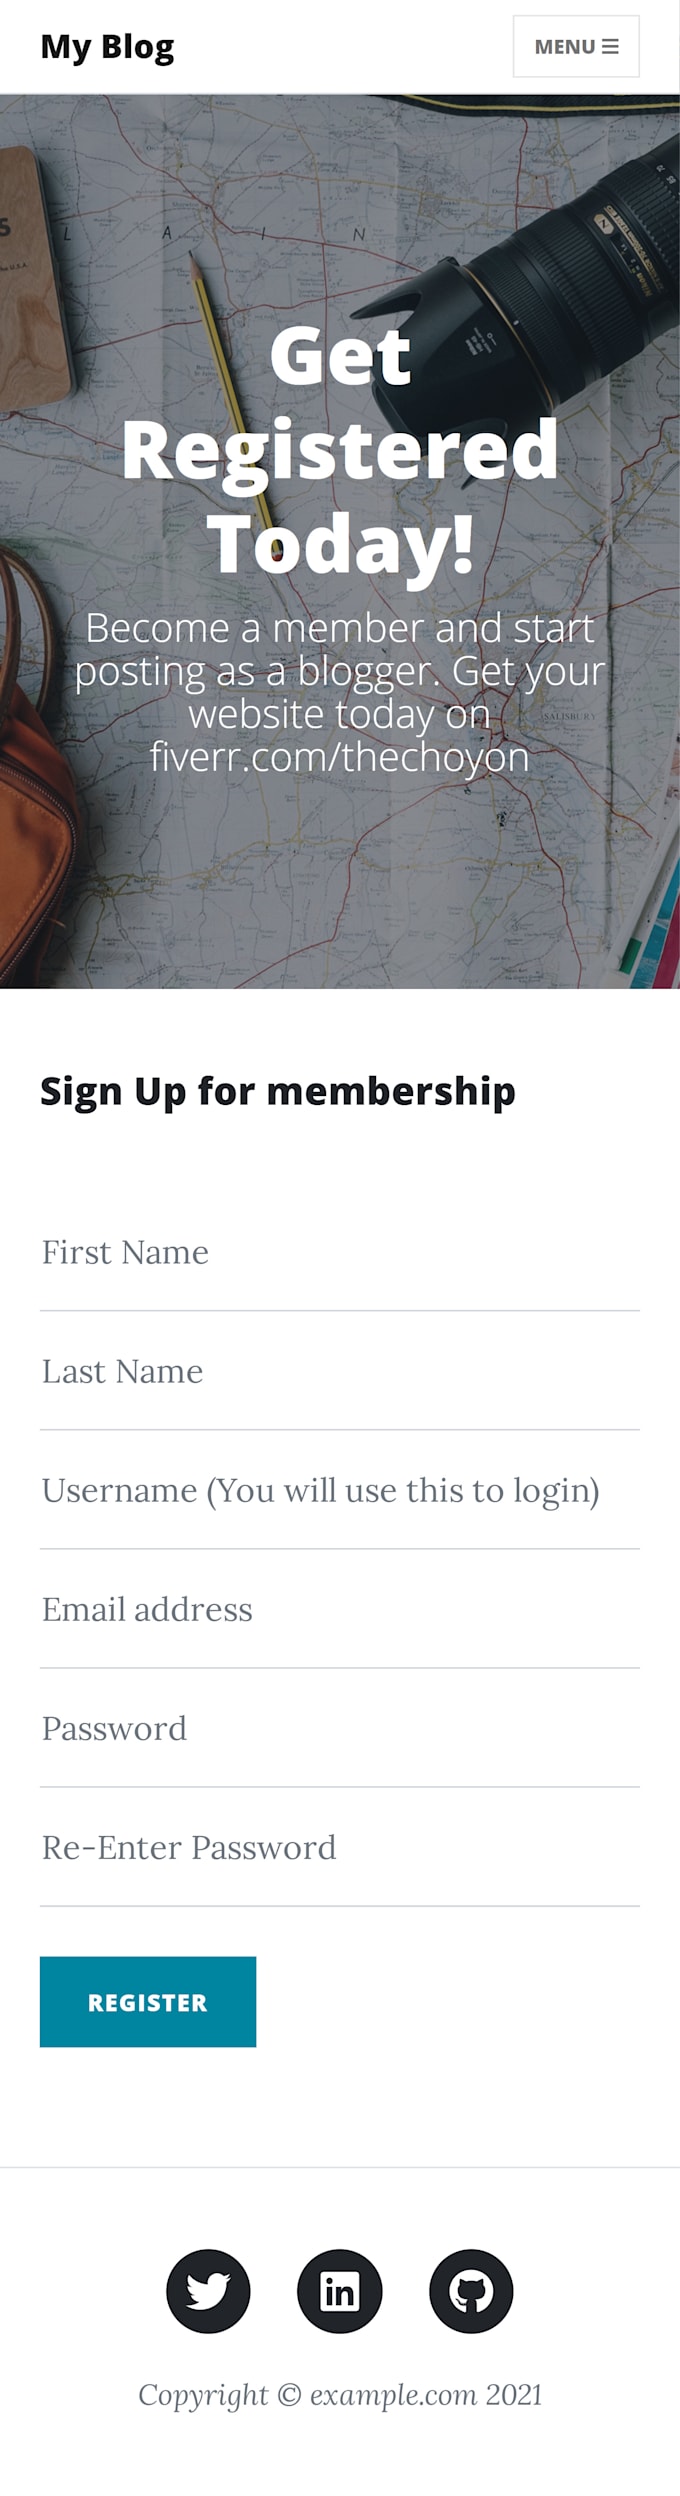
Task: Select the Username input field
Action: [340, 1491]
